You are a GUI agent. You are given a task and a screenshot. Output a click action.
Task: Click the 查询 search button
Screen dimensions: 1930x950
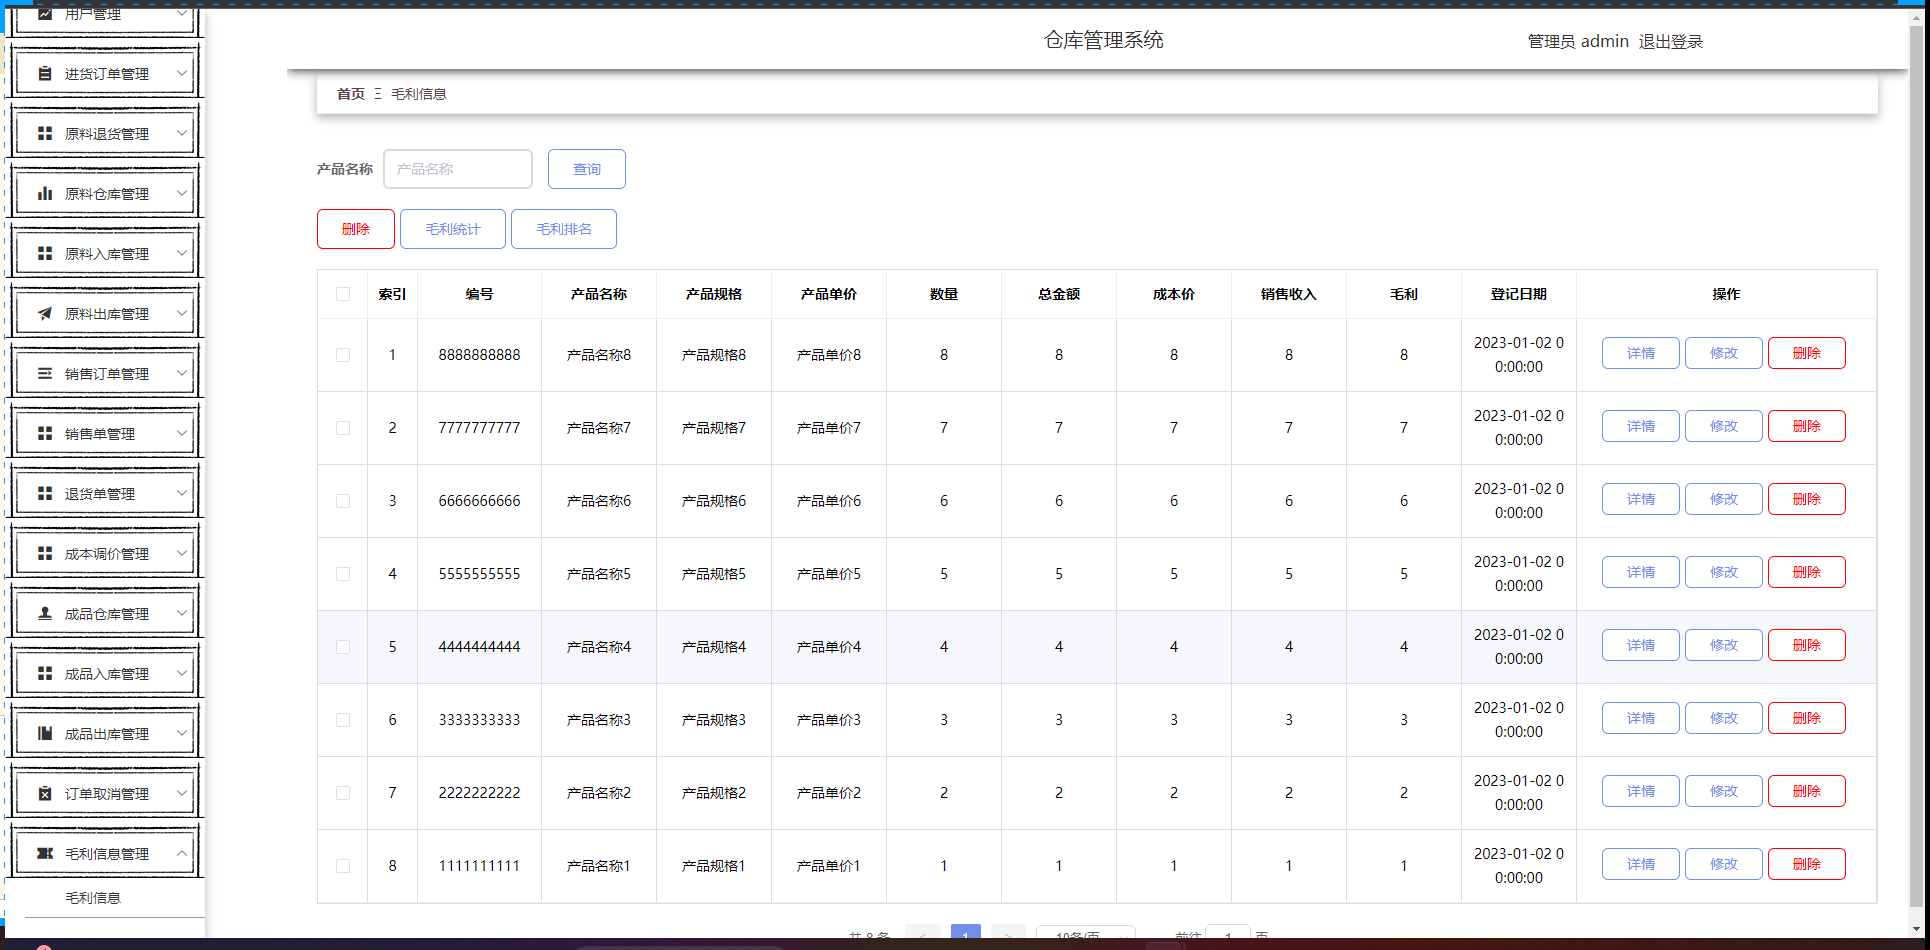coord(587,169)
